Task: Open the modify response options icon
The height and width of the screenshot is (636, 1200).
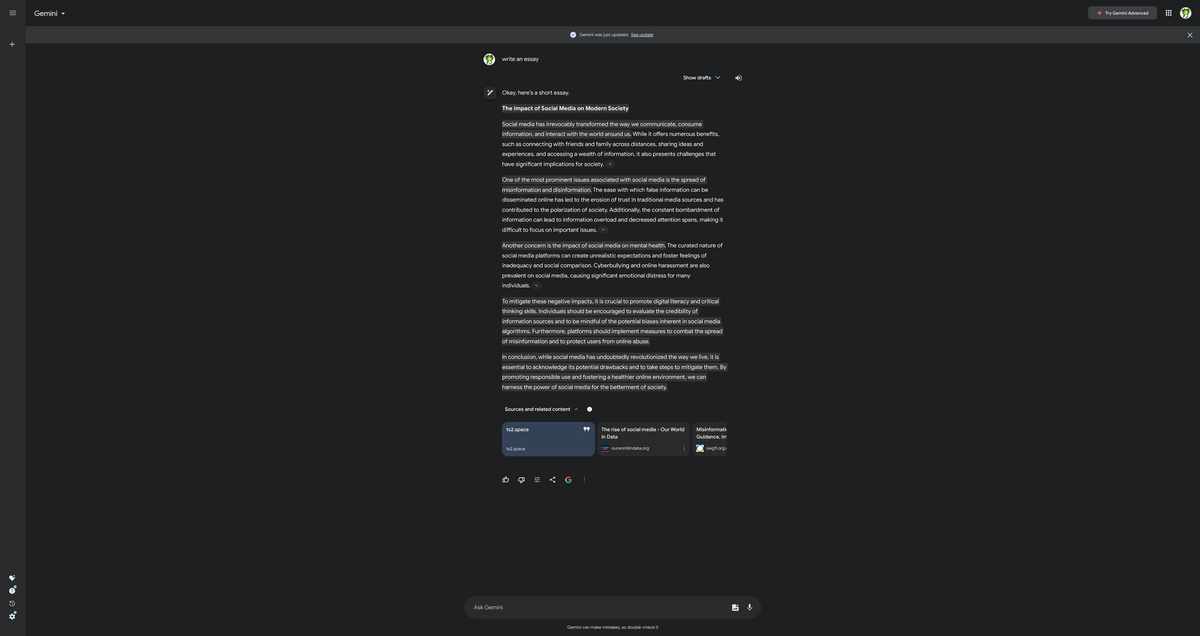Action: point(537,480)
